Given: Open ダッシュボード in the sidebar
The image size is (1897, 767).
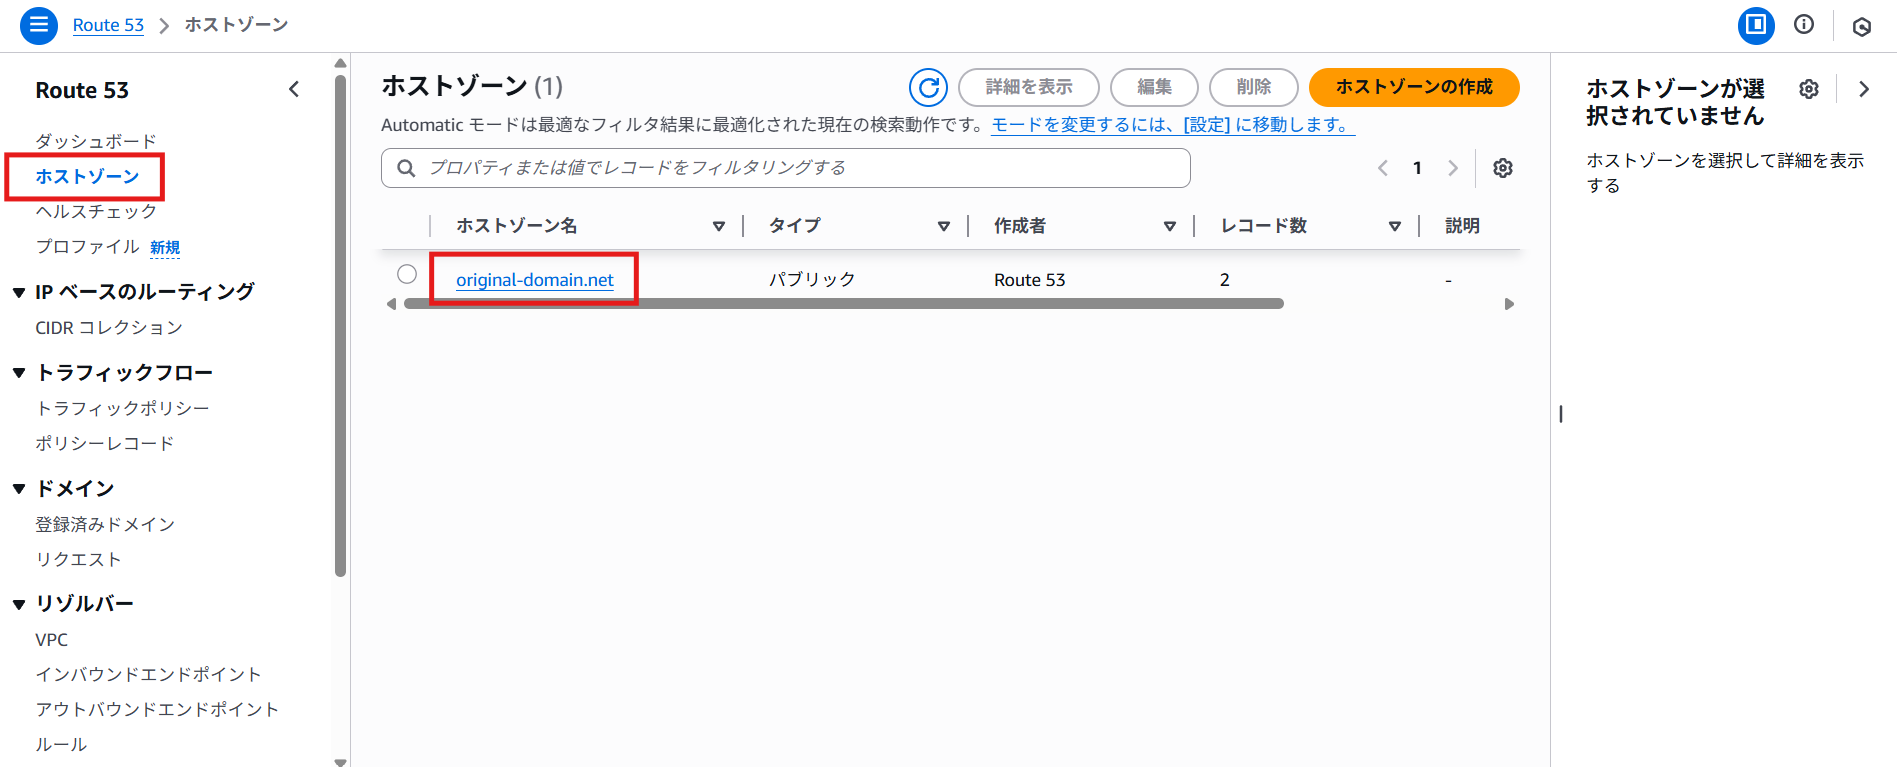Looking at the screenshot, I should pyautogui.click(x=96, y=141).
